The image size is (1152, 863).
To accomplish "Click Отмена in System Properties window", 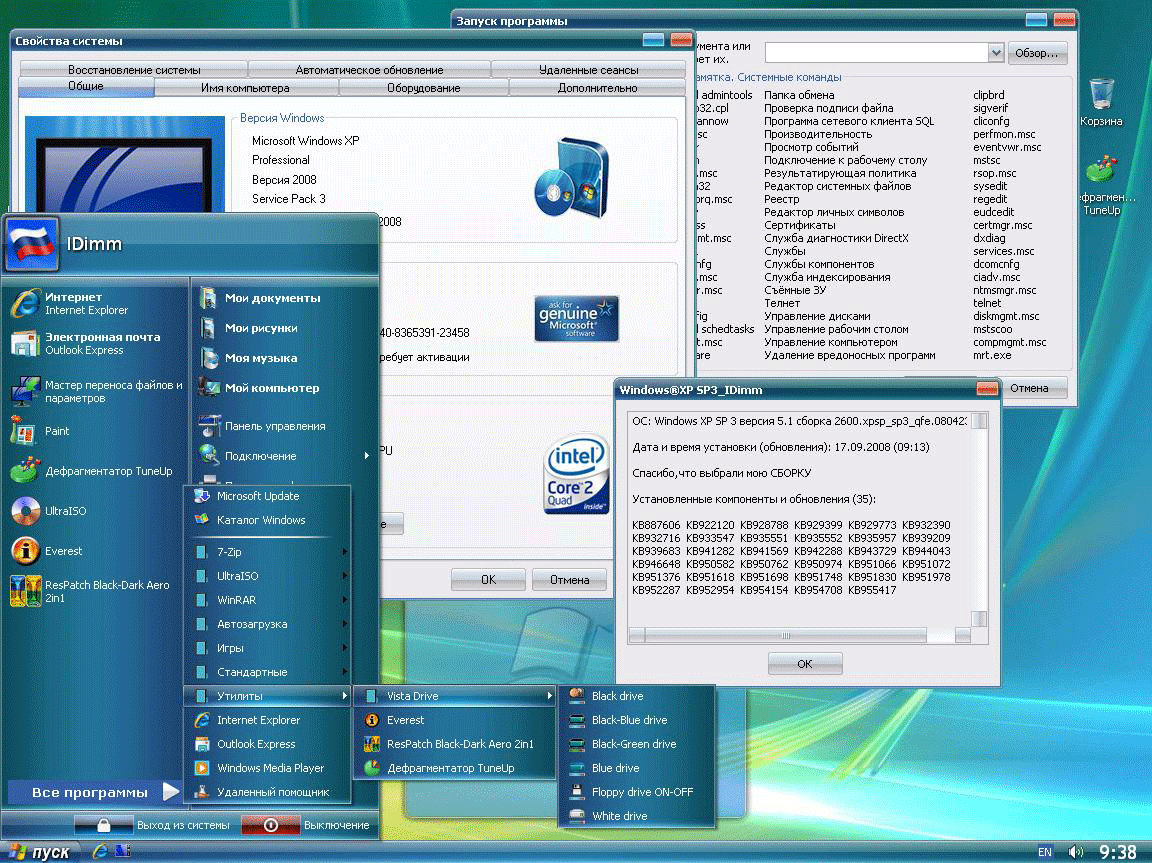I will click(x=569, y=579).
